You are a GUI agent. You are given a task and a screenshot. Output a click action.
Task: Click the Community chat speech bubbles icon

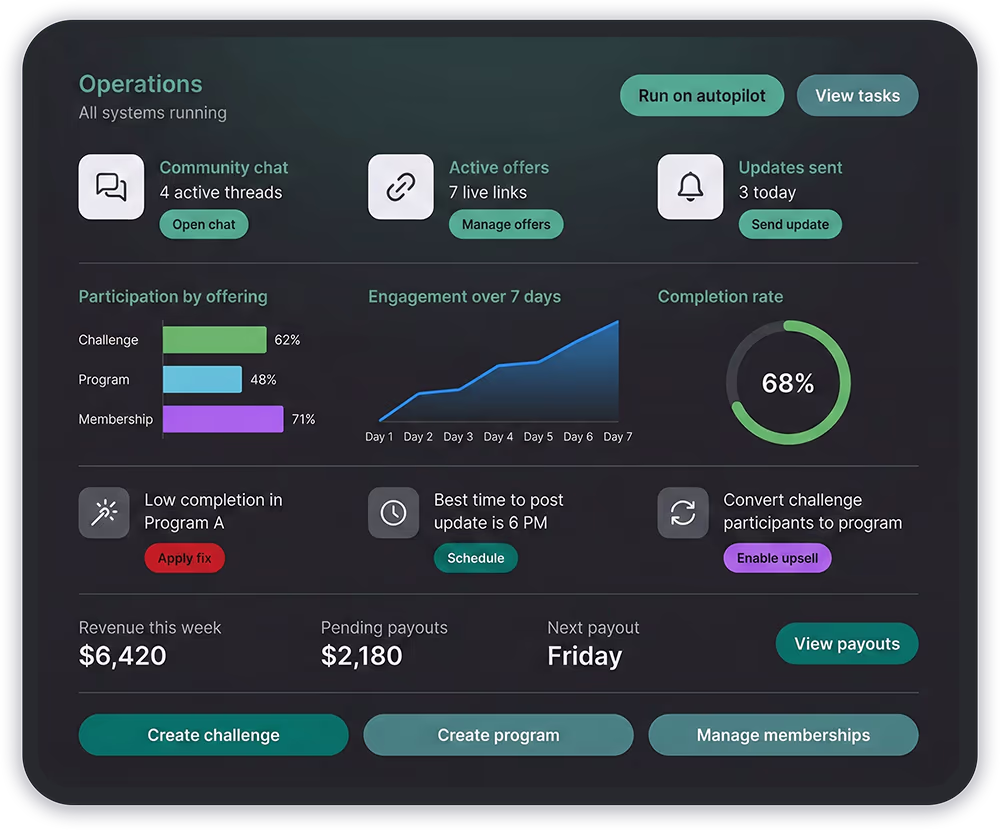(111, 187)
